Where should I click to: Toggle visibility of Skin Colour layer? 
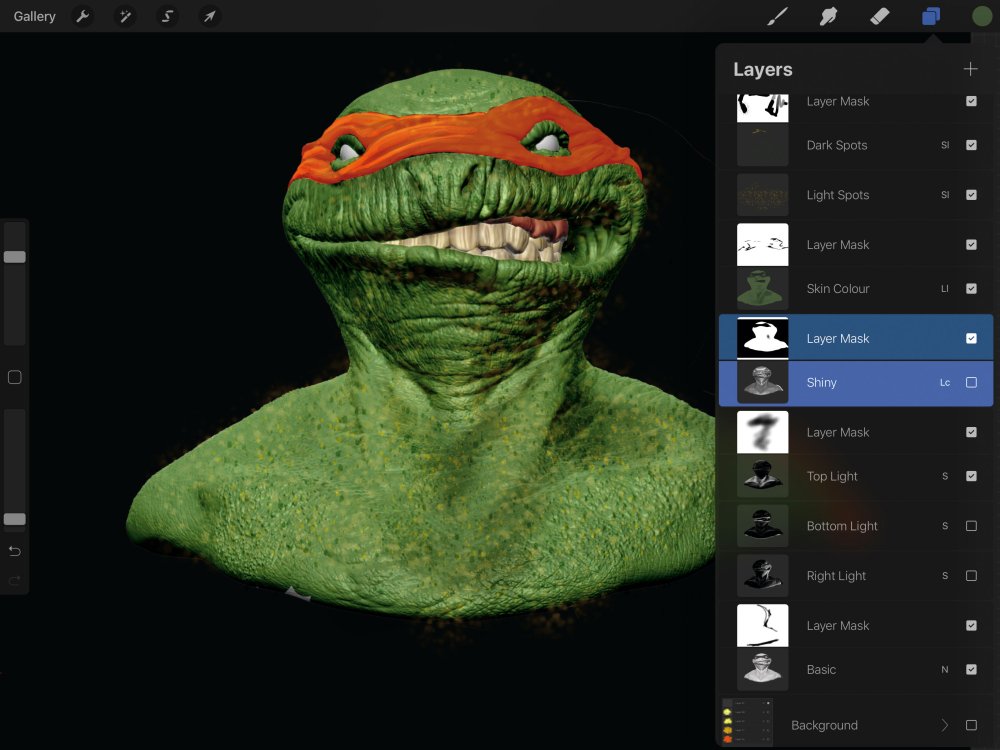click(x=971, y=288)
